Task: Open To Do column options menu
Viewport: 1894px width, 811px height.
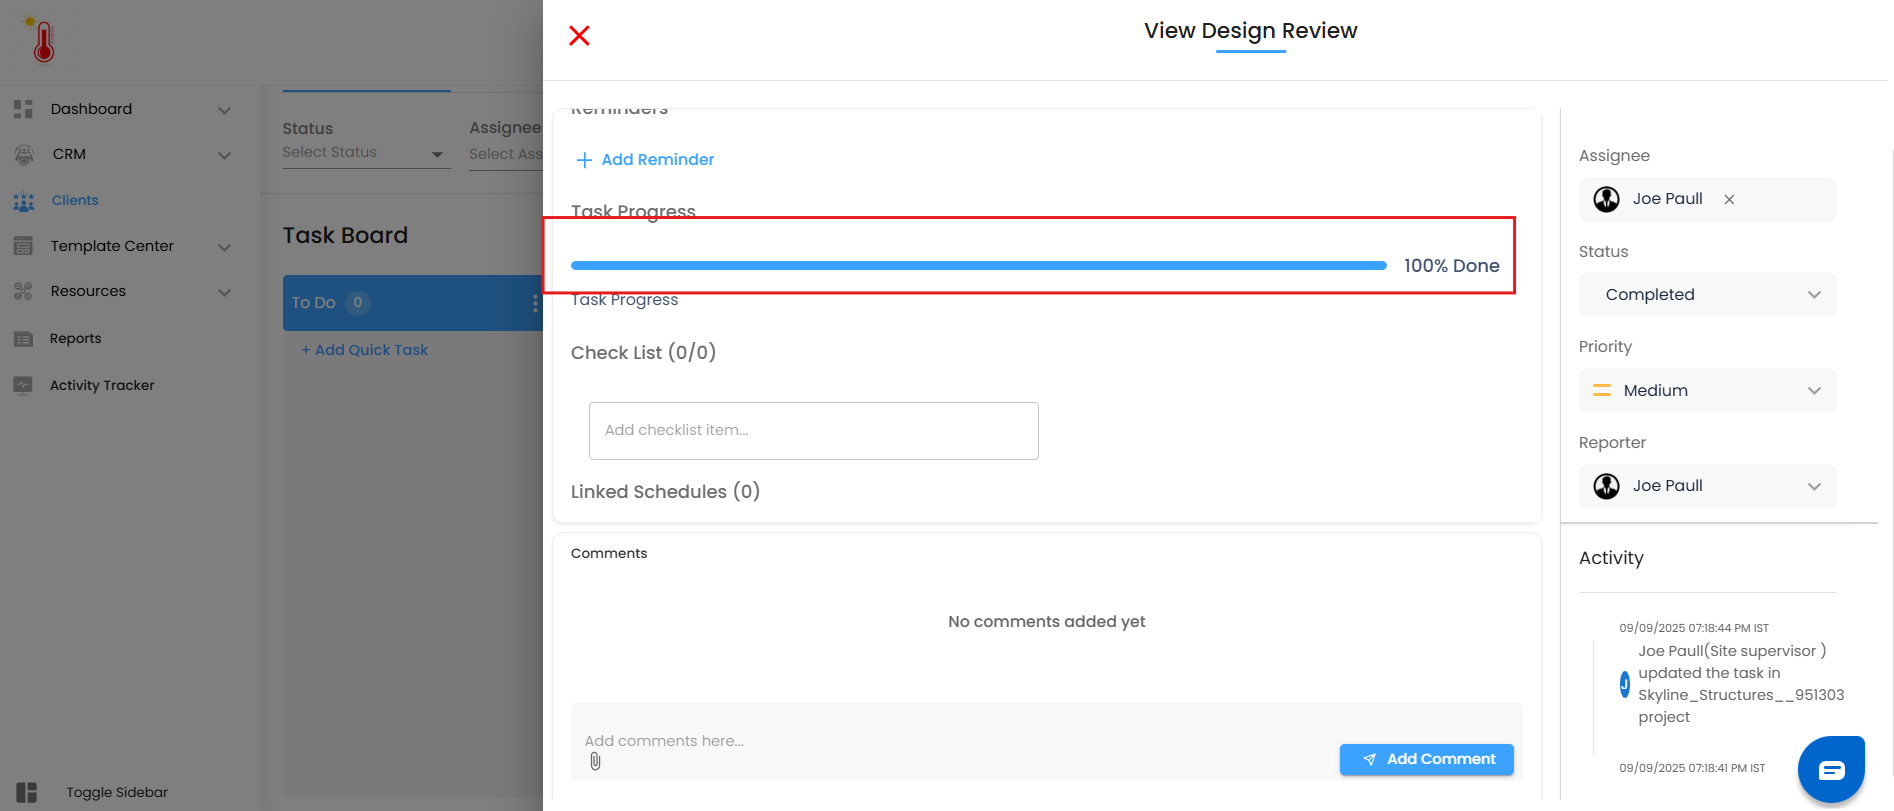Action: pos(535,303)
